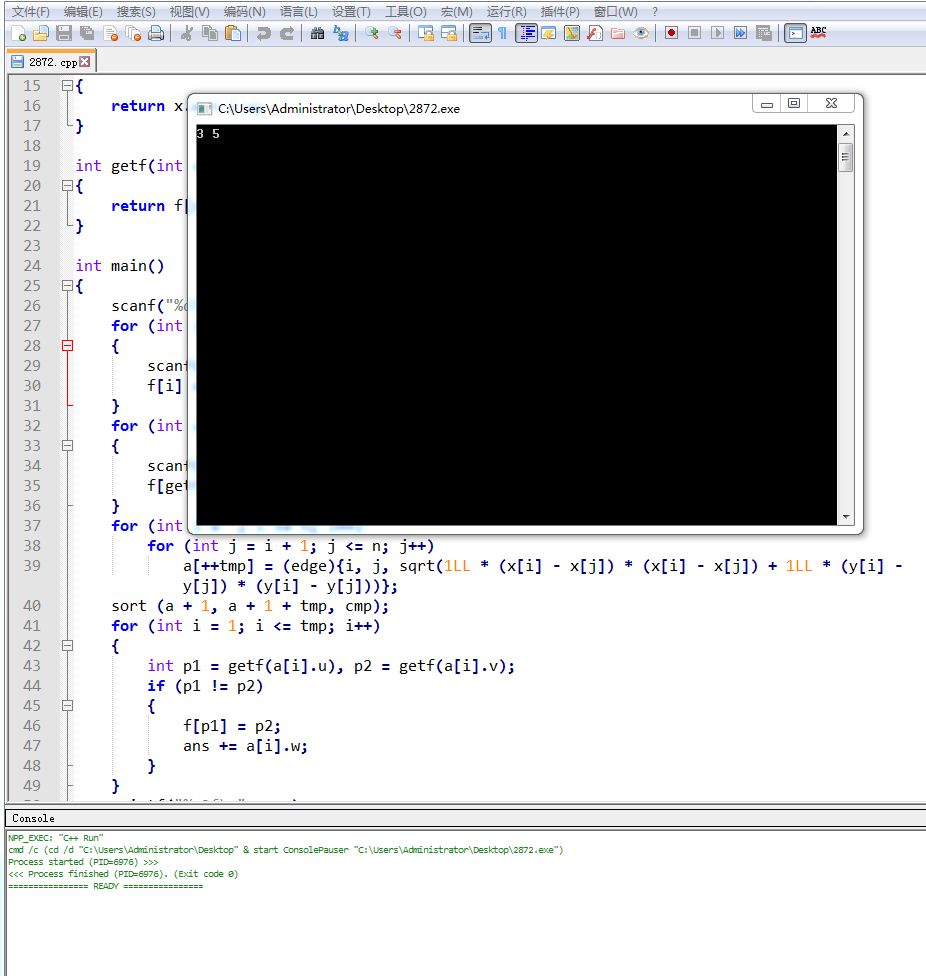
Task: Collapse fold marker at line 42
Action: [67, 645]
